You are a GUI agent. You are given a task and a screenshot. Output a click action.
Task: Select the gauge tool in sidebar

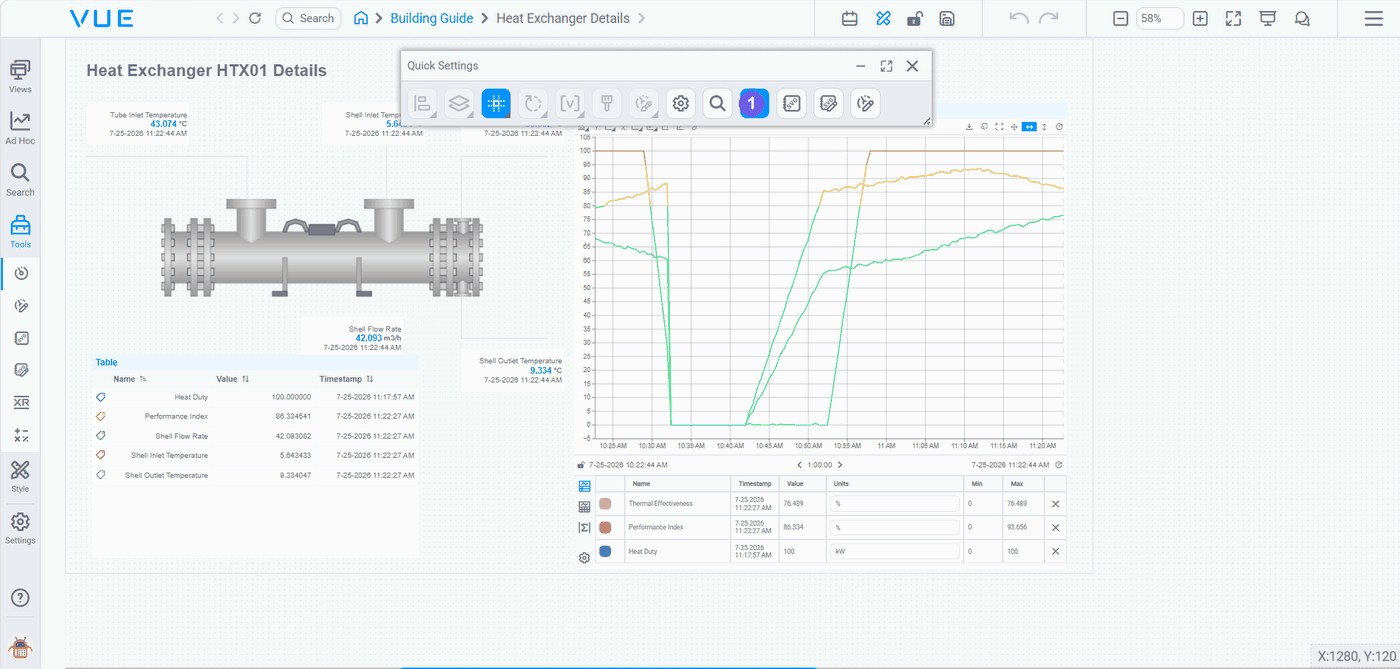(x=21, y=273)
